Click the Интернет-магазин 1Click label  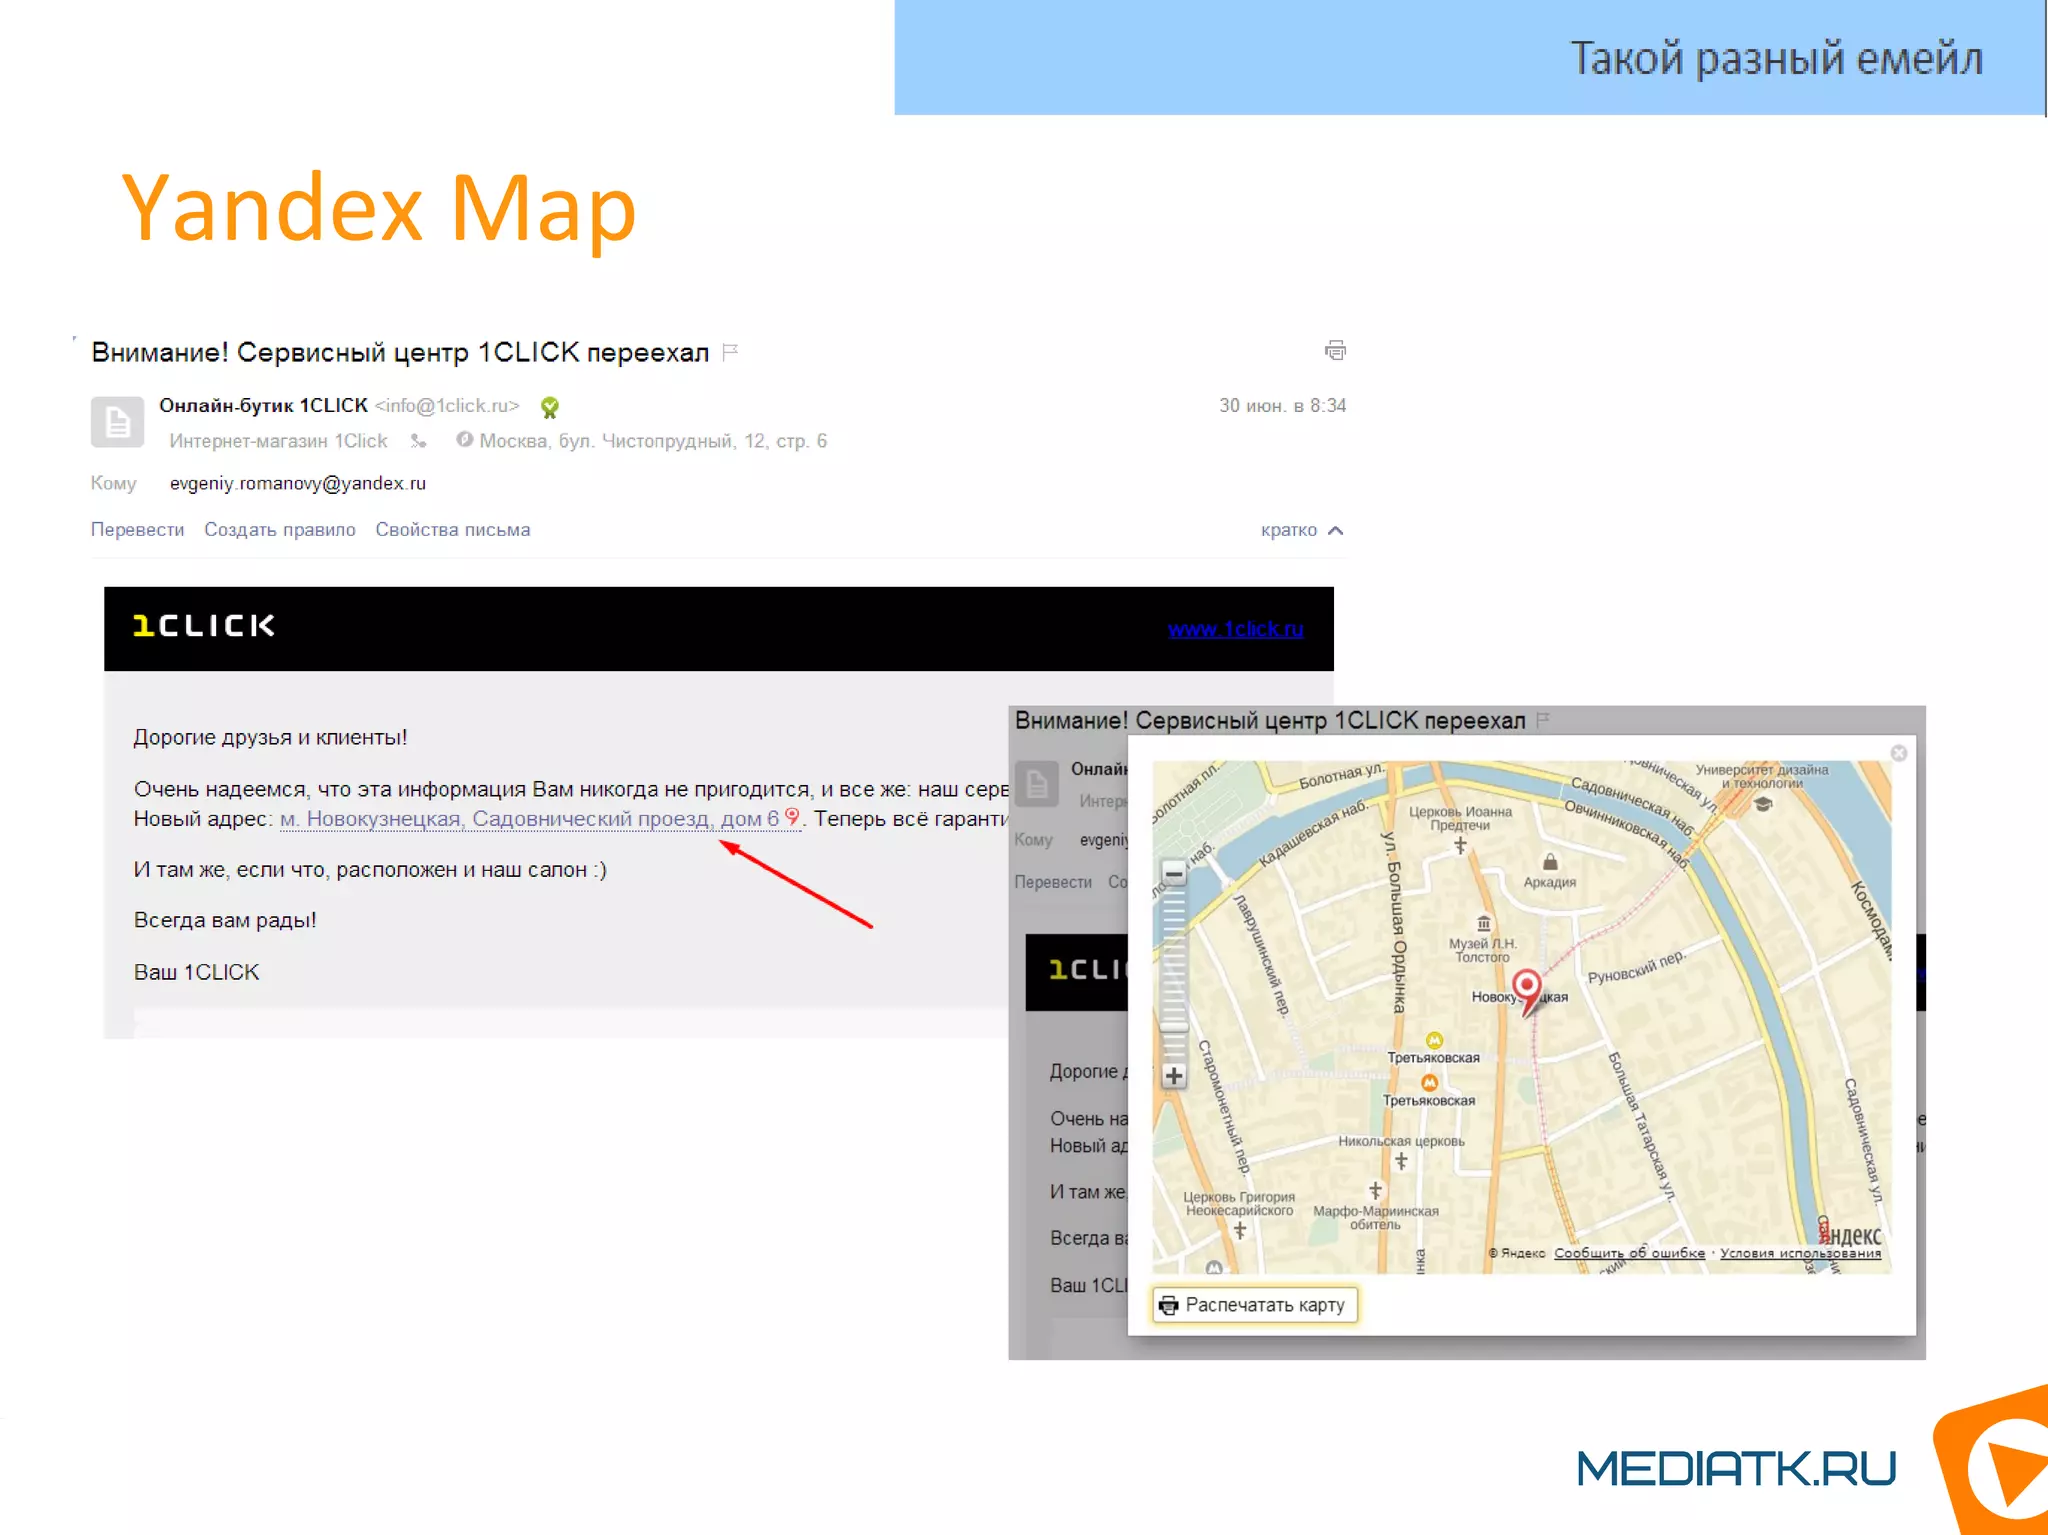coord(278,441)
